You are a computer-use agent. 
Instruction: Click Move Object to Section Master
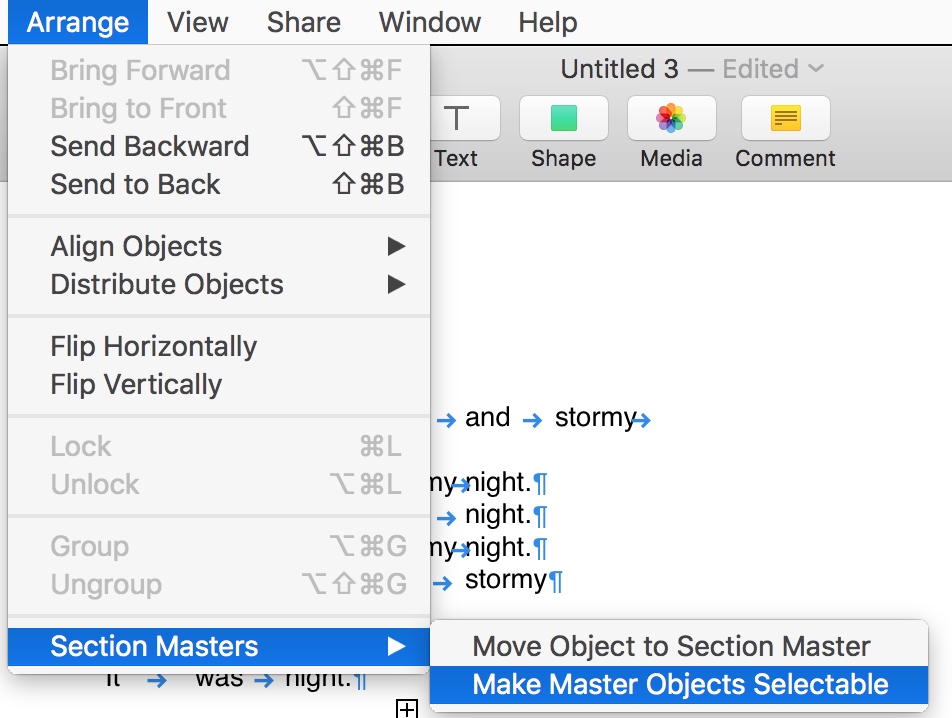click(x=672, y=646)
